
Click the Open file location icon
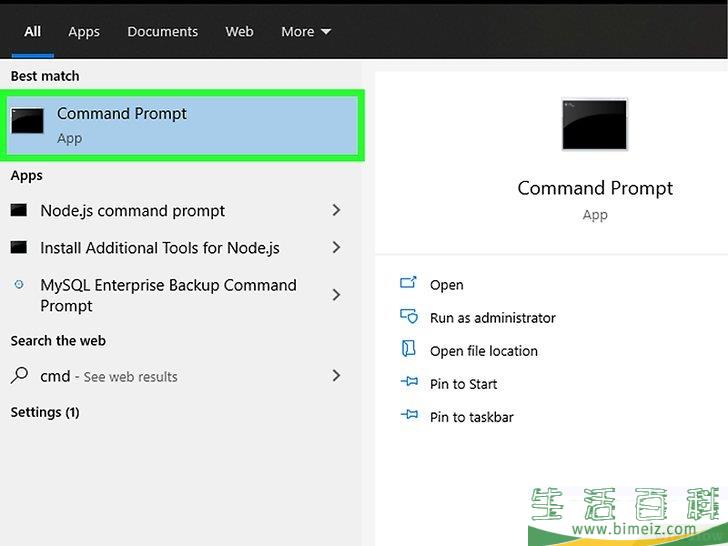tap(408, 350)
